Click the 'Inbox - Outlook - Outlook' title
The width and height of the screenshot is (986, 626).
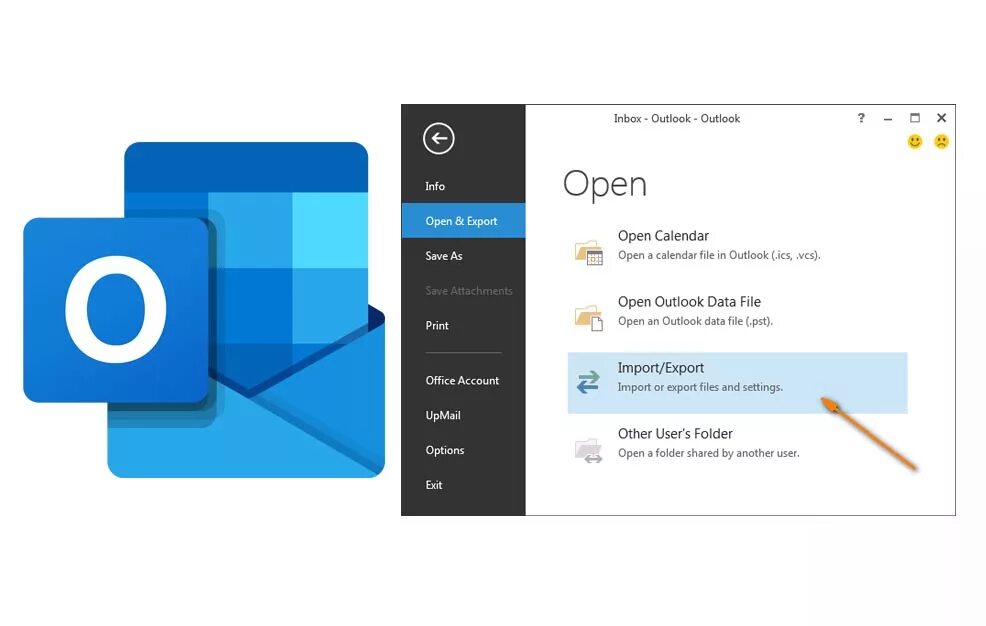[677, 119]
